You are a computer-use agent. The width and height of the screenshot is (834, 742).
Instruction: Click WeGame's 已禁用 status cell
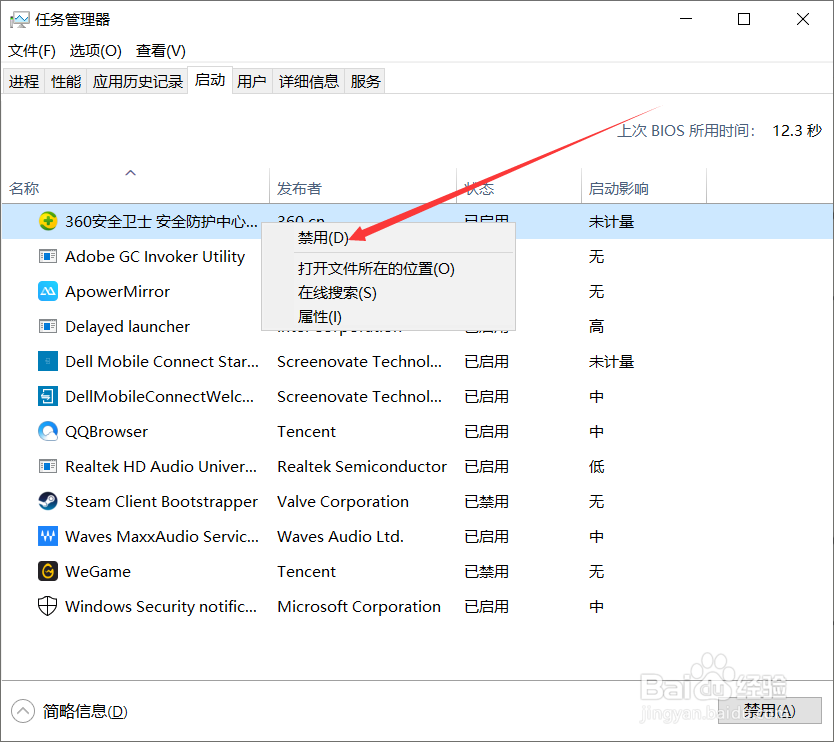tap(486, 571)
